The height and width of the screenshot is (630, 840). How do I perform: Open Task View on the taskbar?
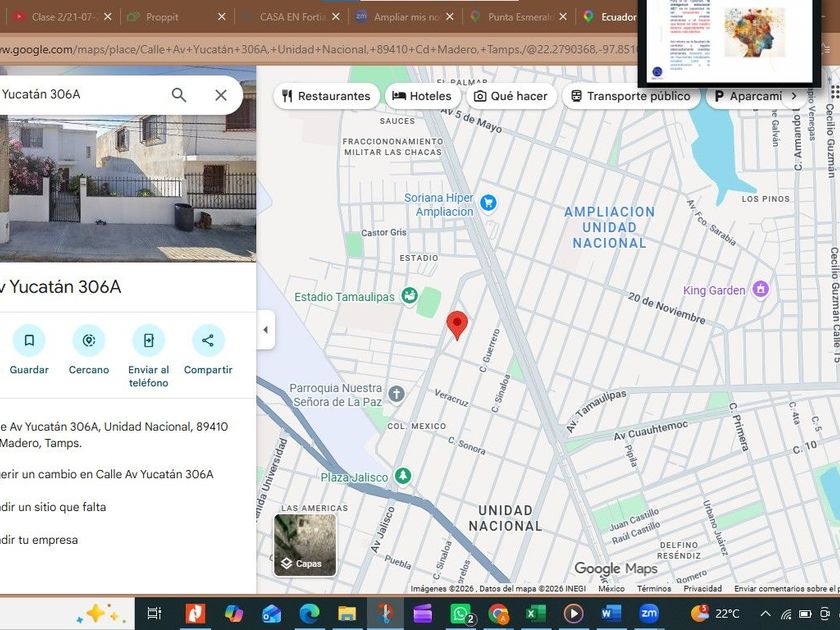(x=154, y=613)
